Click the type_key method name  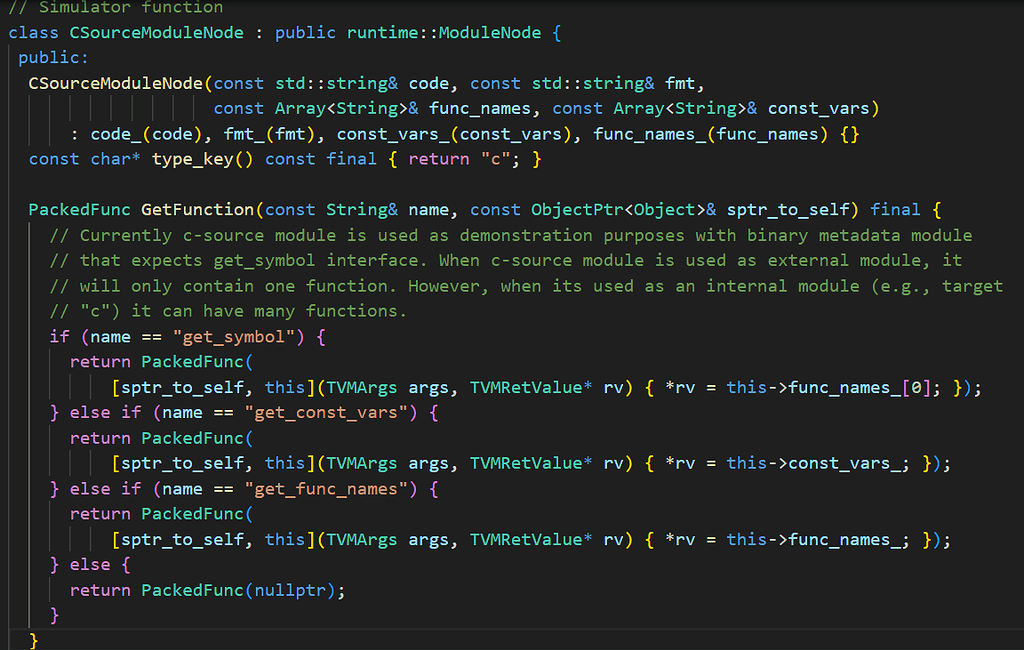(192, 159)
